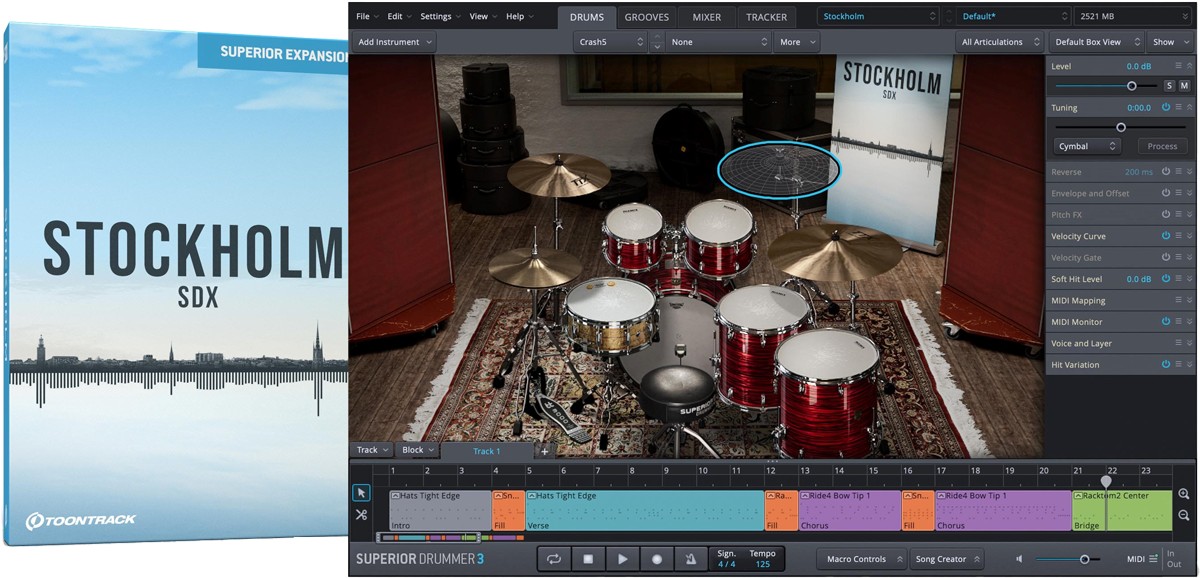Open the Default* preset dropdown
This screenshot has height=578, width=1200.
point(1014,17)
